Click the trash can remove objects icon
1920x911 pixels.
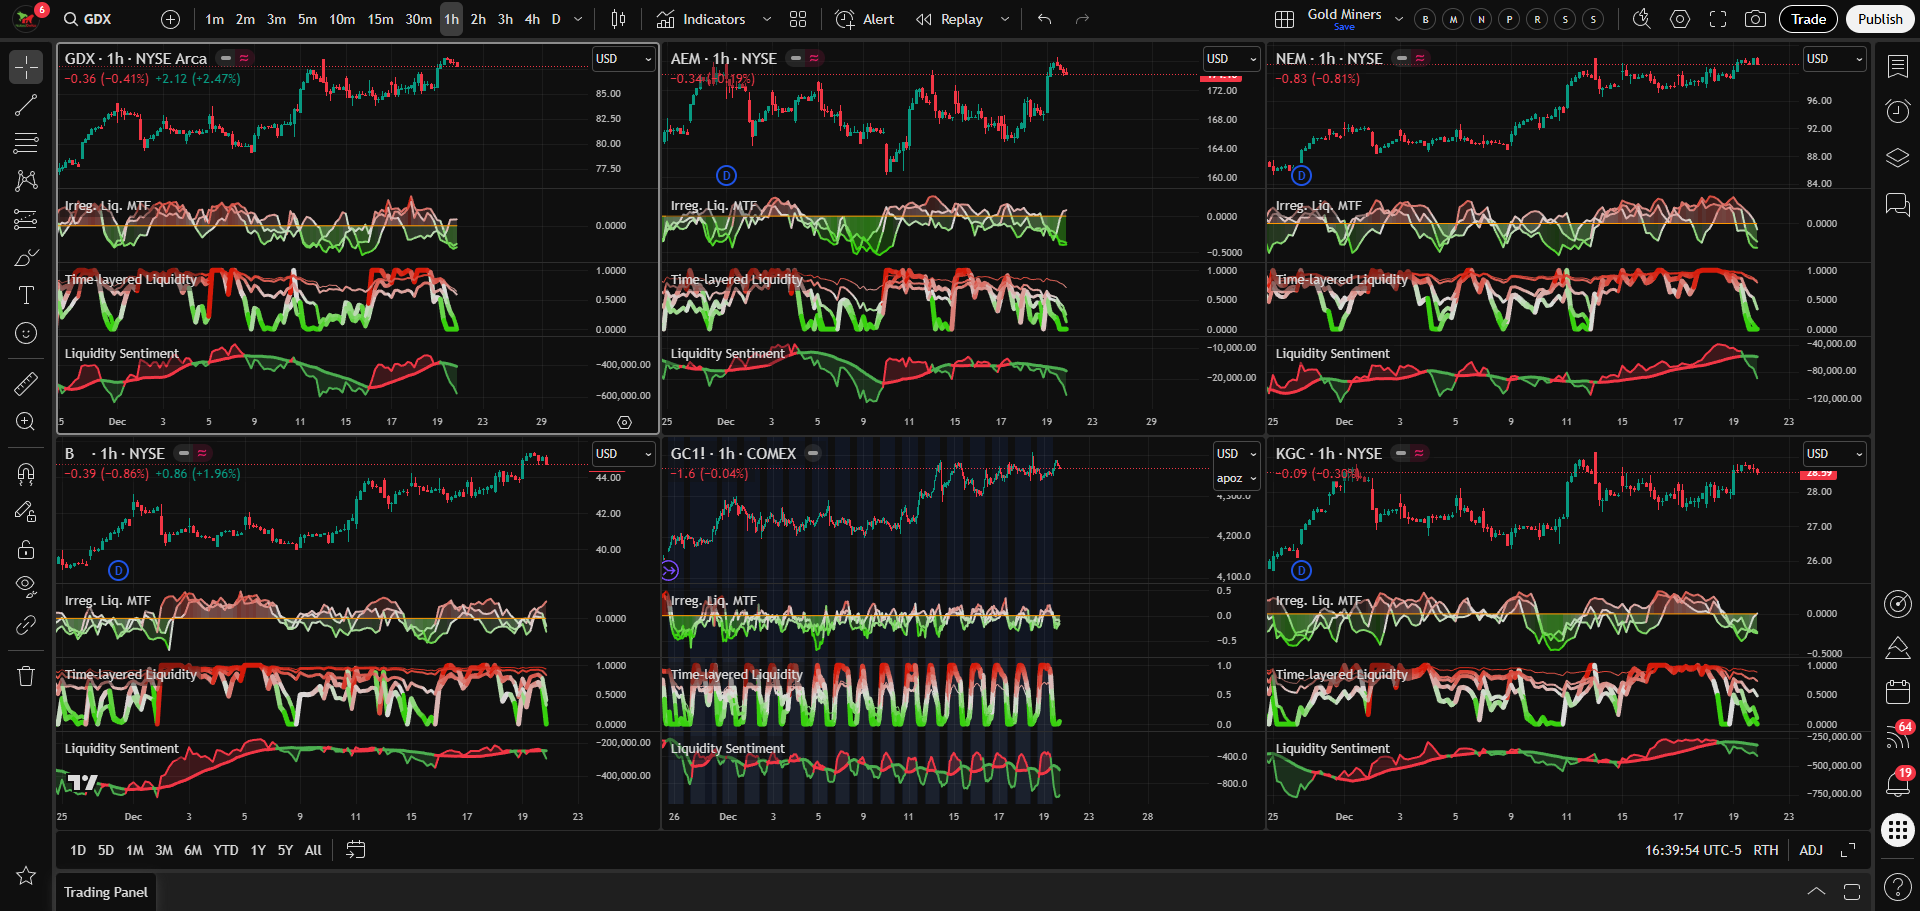[x=26, y=677]
